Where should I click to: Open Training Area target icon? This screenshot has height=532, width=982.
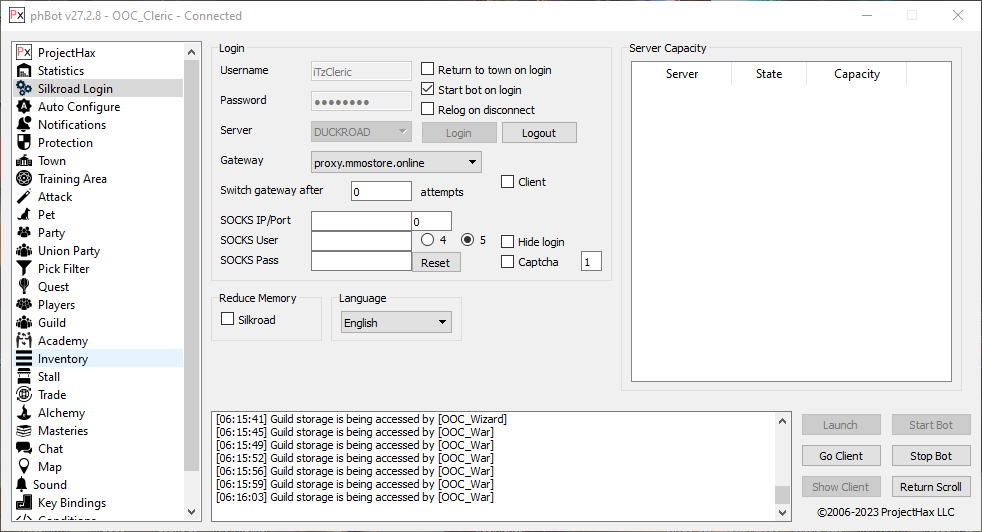tap(24, 179)
